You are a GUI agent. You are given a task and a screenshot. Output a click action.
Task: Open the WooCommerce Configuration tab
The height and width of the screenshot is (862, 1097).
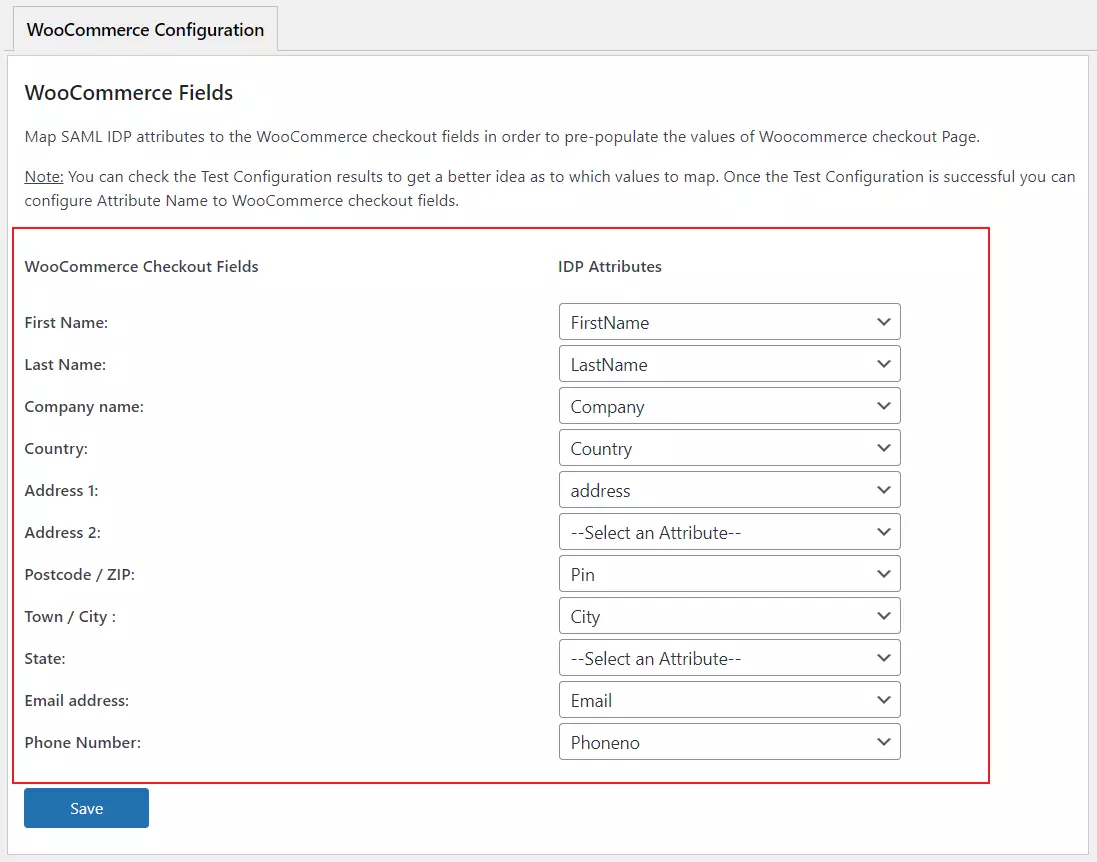click(146, 29)
